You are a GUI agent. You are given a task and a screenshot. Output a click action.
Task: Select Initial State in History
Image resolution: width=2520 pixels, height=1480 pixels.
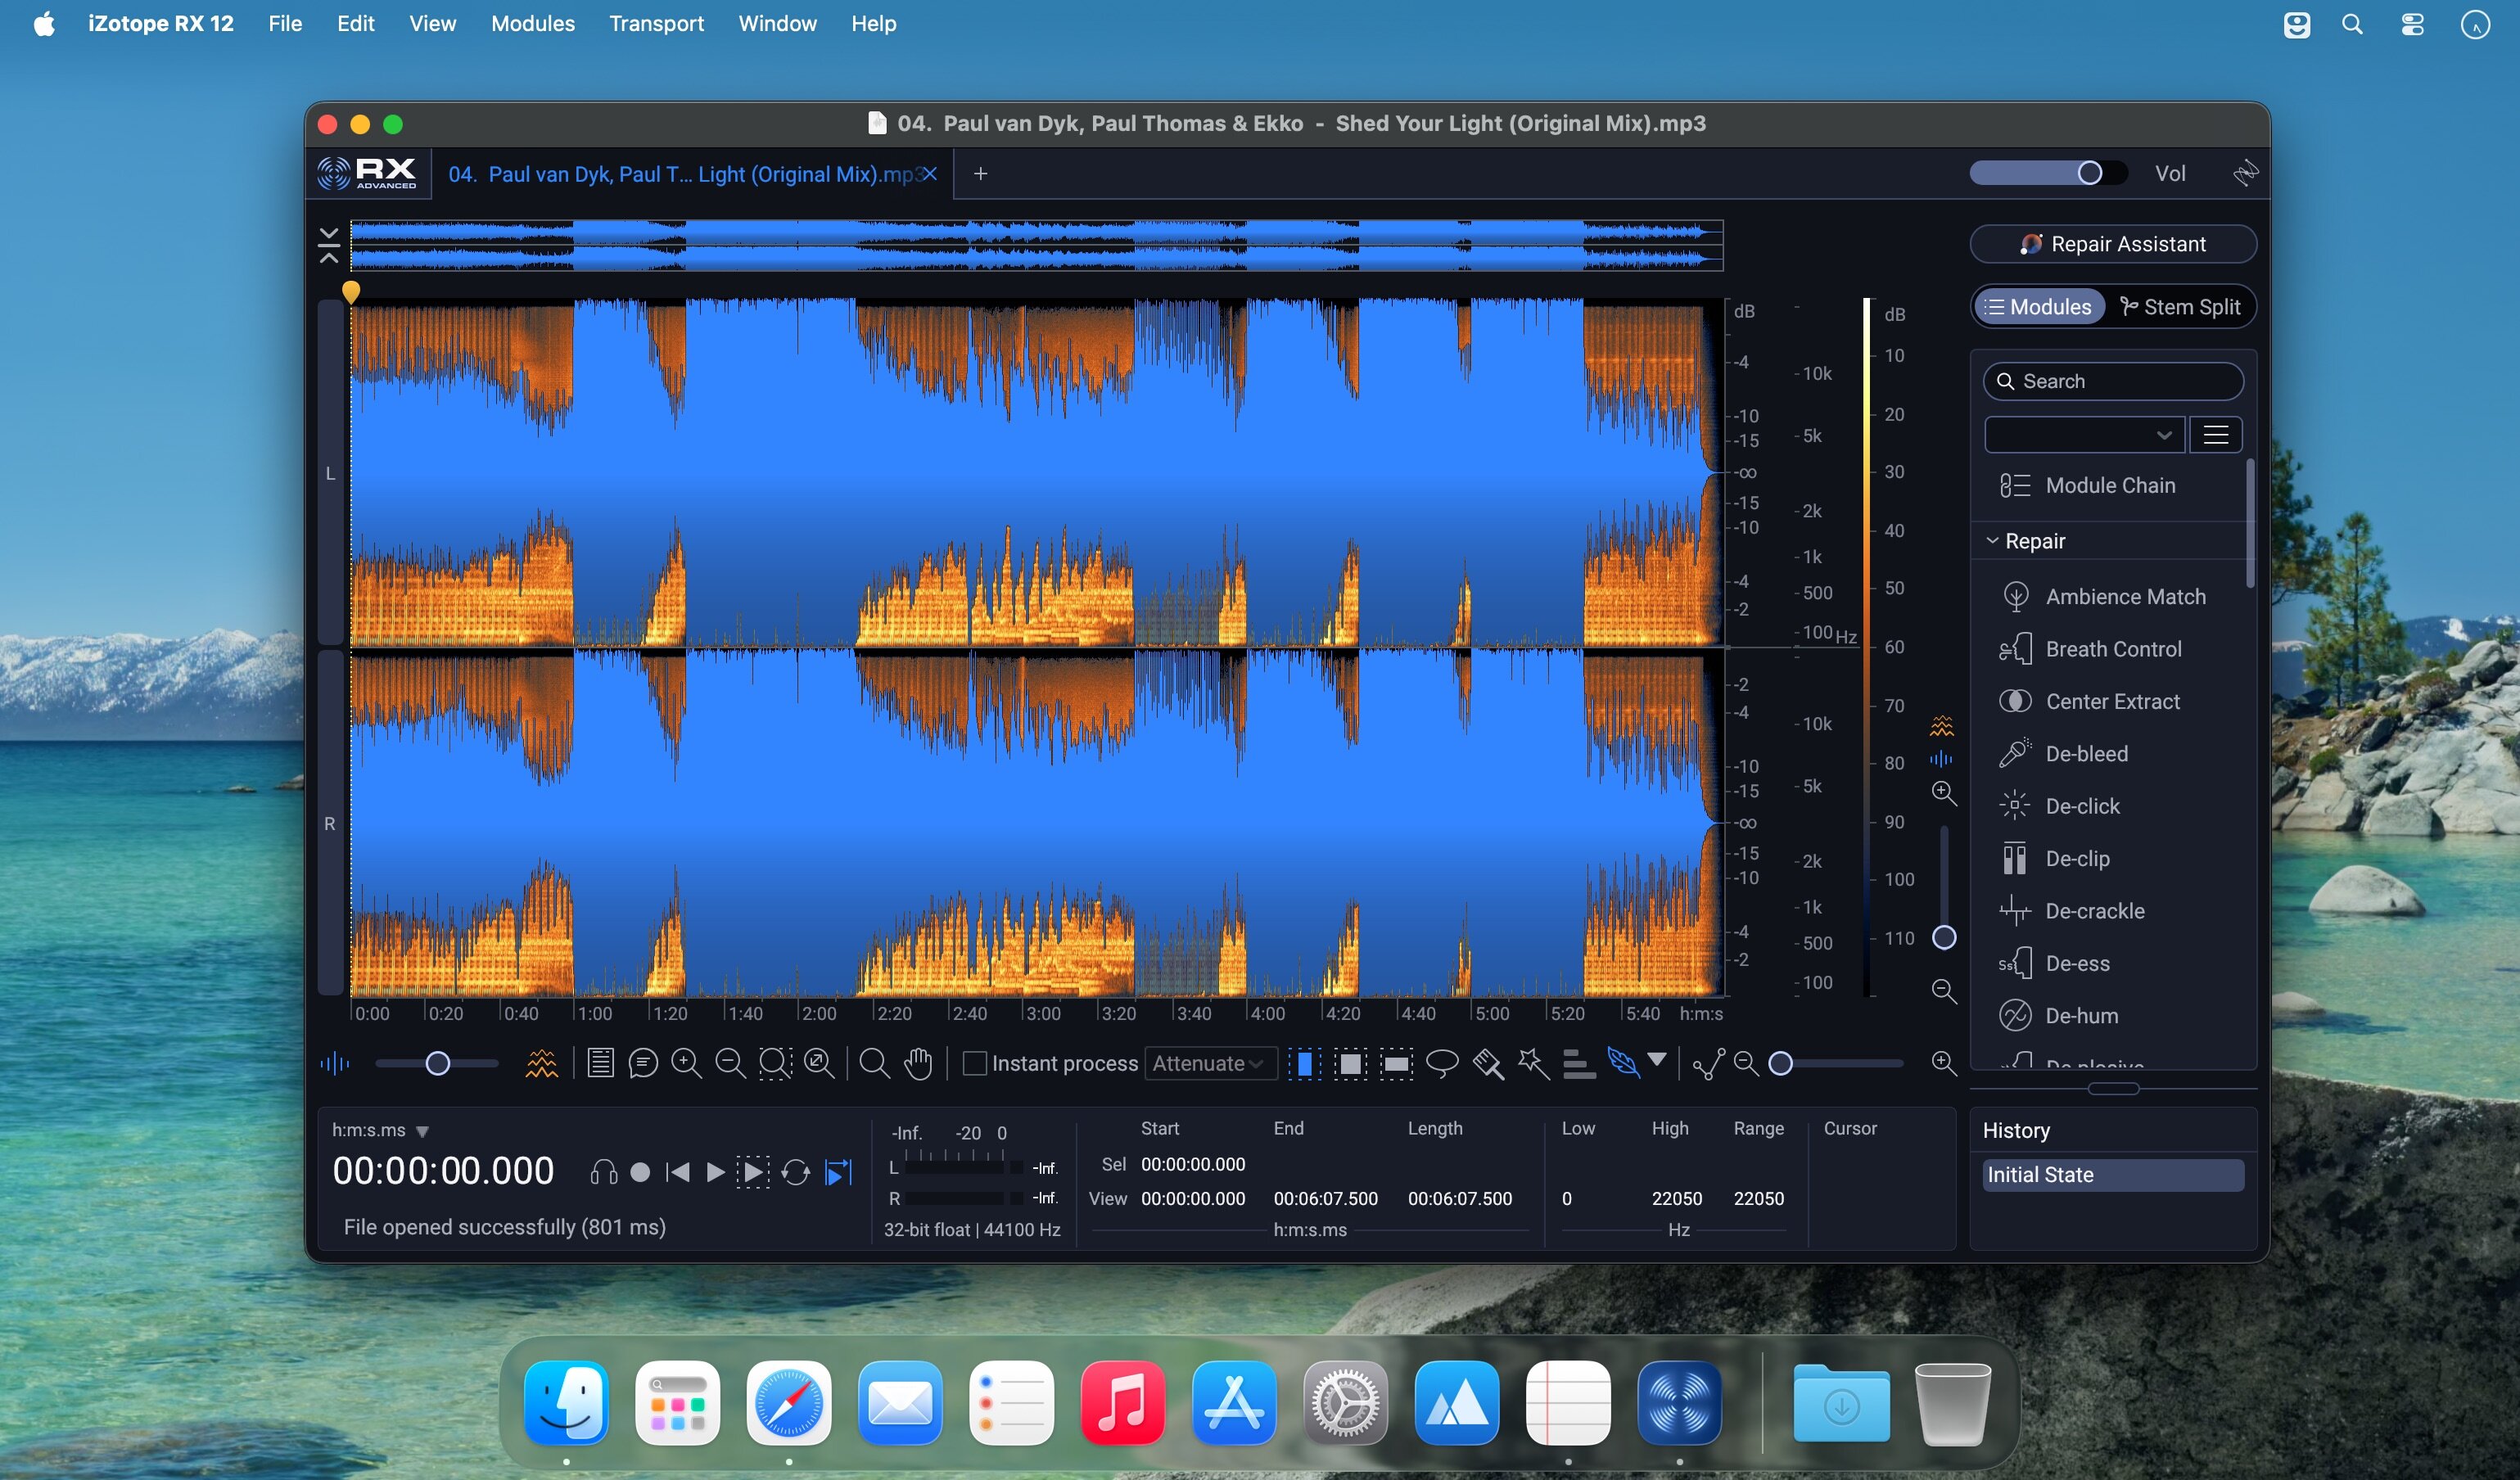(x=2112, y=1175)
